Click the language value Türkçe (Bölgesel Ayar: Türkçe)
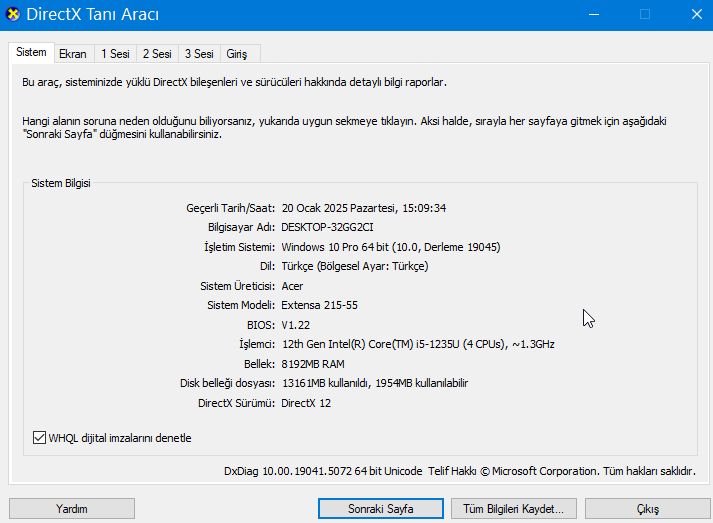Image resolution: width=713 pixels, height=523 pixels. coord(355,266)
